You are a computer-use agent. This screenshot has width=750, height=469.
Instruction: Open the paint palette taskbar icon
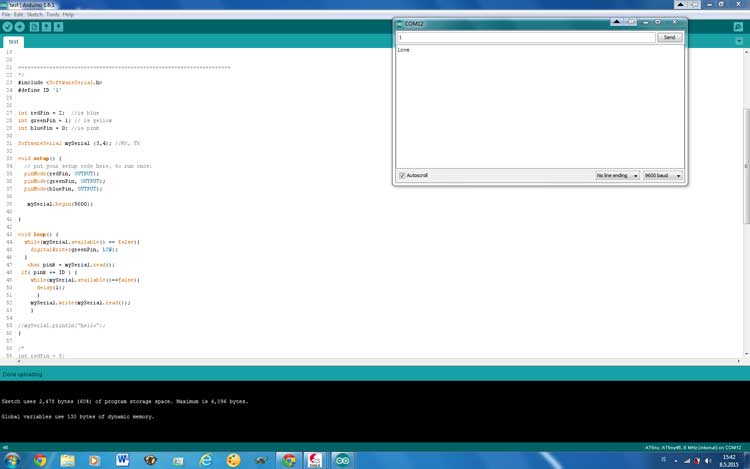point(233,460)
